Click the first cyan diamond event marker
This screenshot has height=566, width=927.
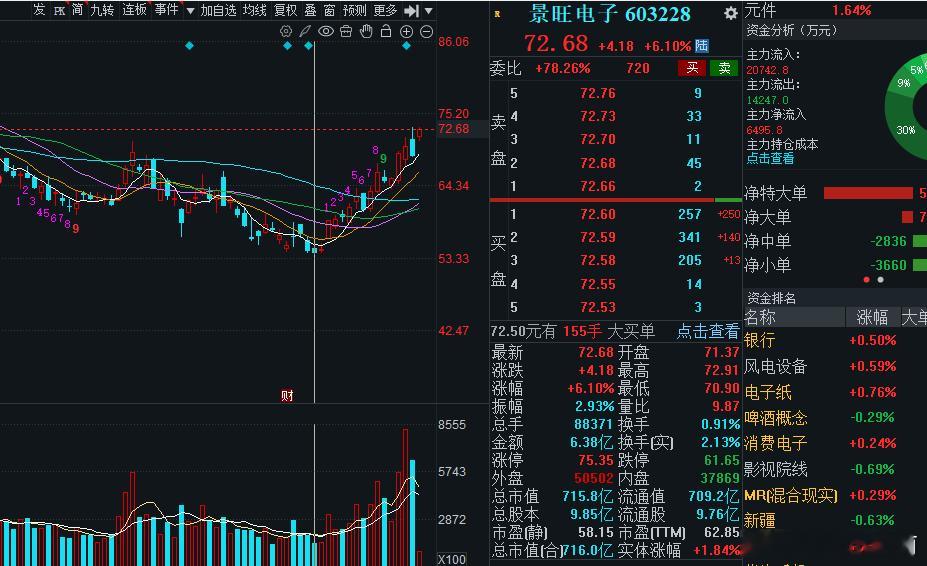tap(189, 46)
